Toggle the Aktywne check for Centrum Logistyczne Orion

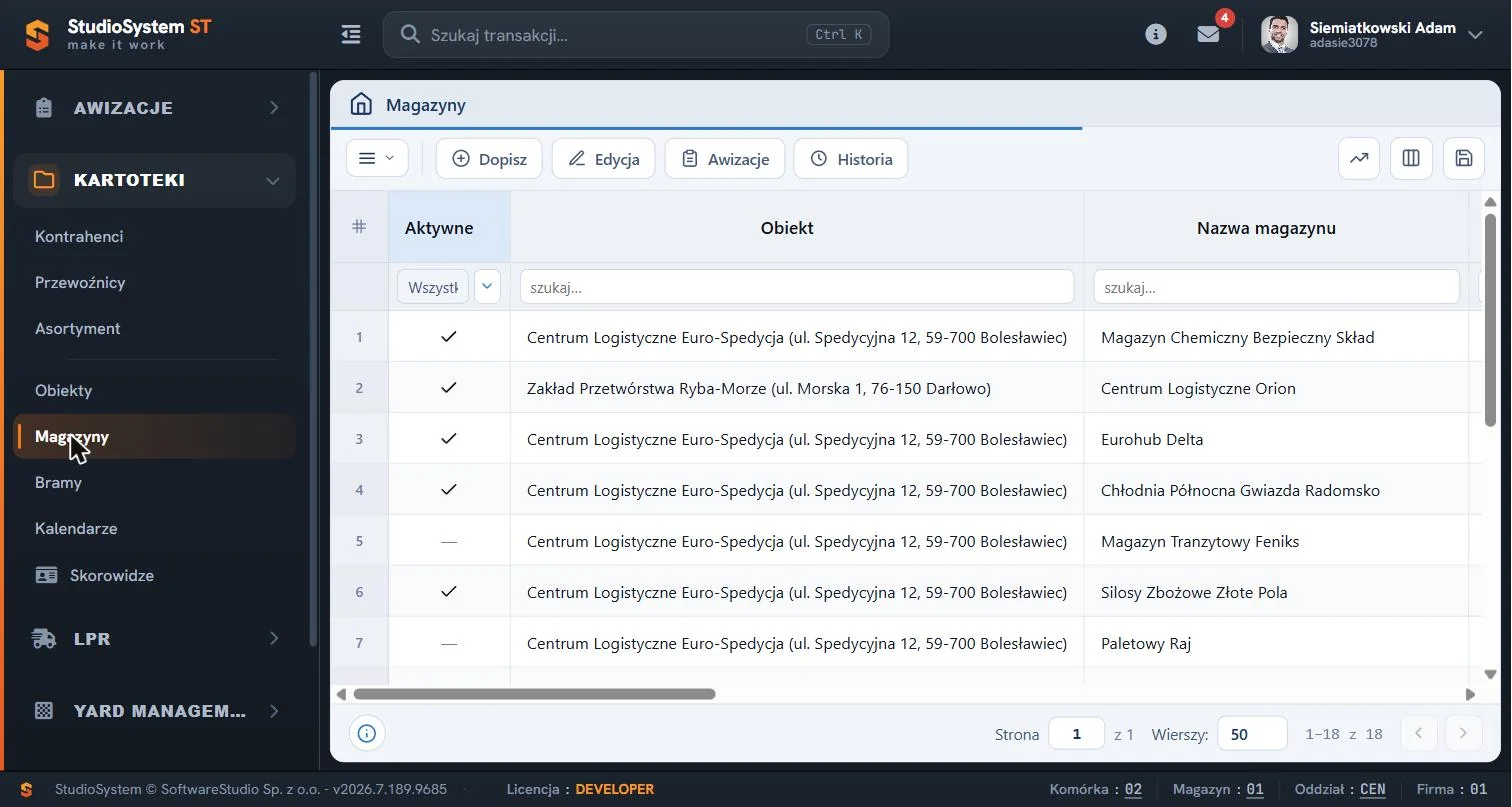pos(449,388)
